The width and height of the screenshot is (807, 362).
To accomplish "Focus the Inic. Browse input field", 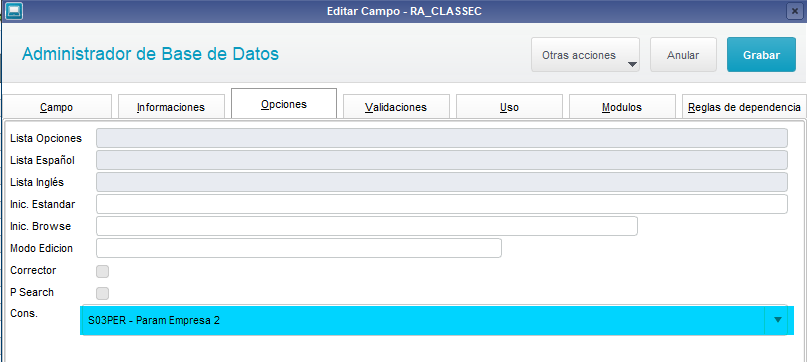I will (366, 226).
